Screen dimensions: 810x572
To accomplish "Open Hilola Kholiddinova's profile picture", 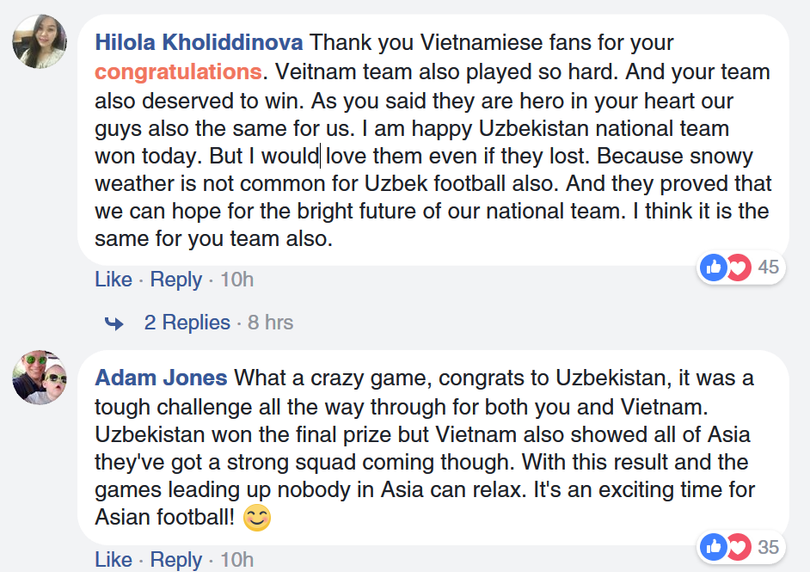I will (x=40, y=42).
